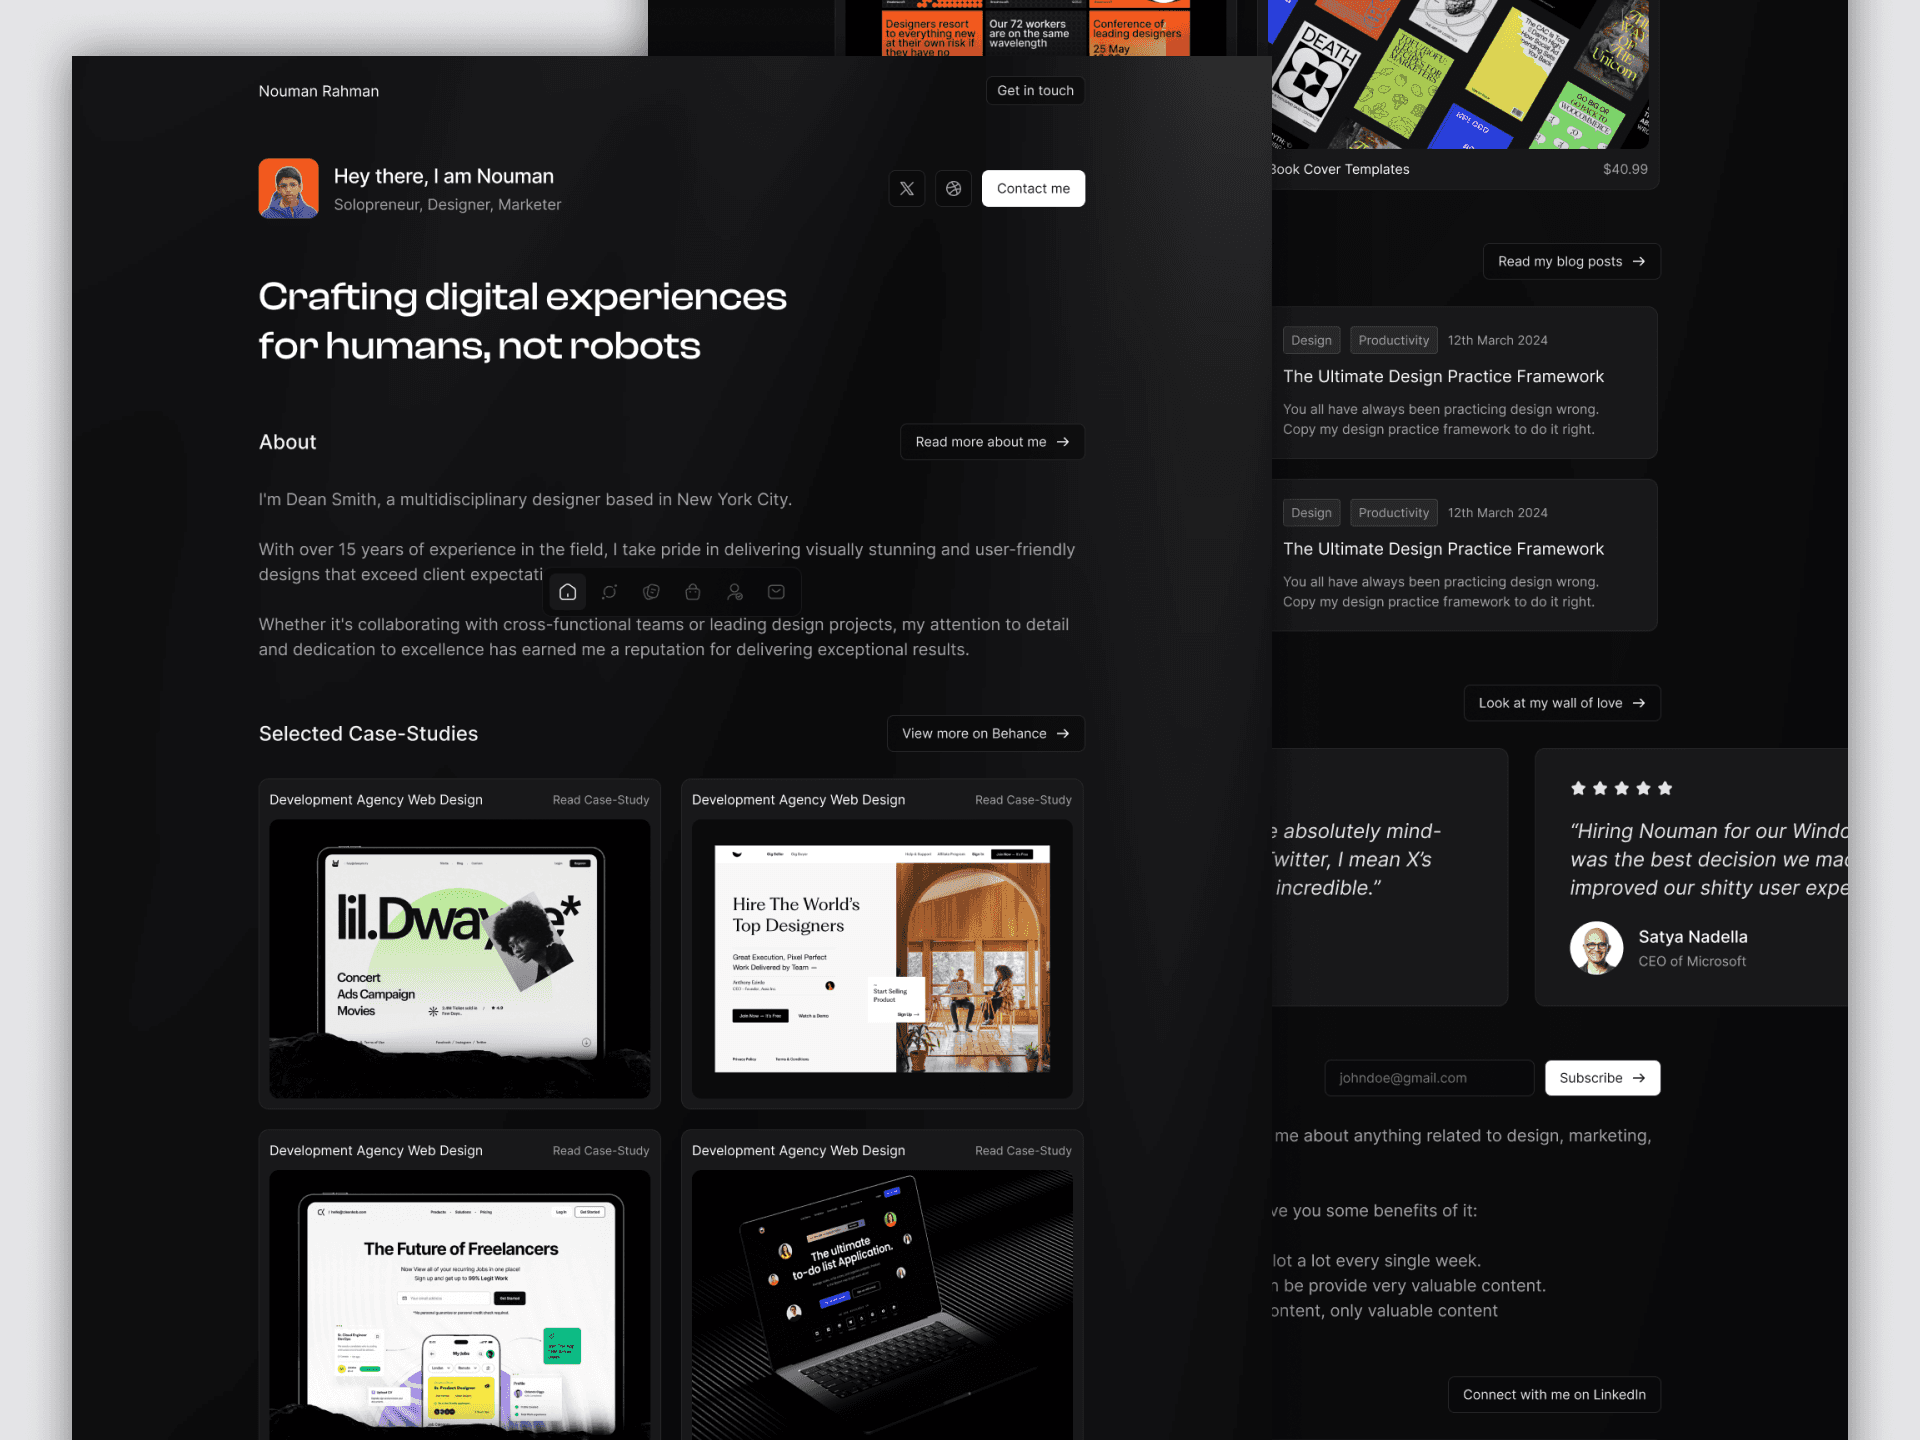1920x1440 pixels.
Task: Click the home icon in toolbar
Action: point(568,591)
